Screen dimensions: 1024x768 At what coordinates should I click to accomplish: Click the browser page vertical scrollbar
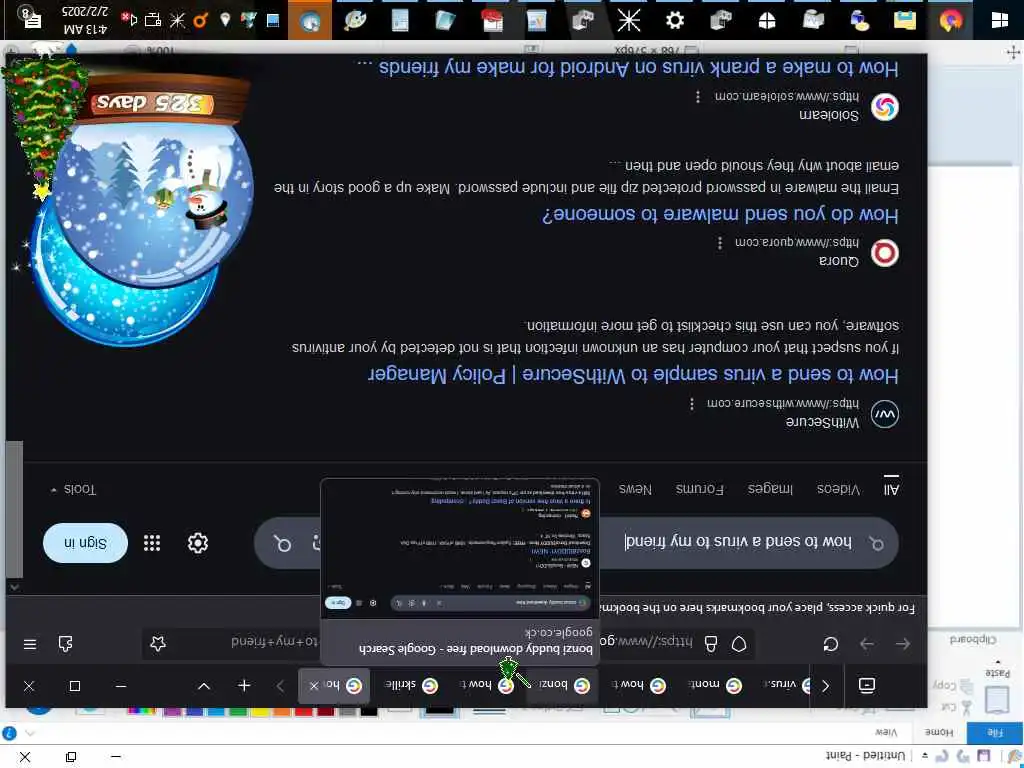14,509
